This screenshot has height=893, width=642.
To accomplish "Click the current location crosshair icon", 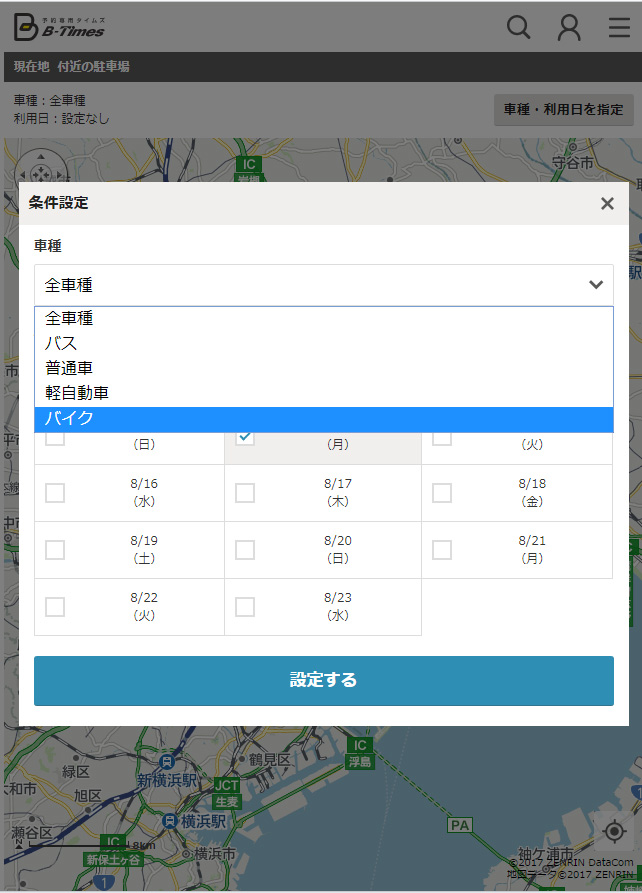I will tap(613, 831).
